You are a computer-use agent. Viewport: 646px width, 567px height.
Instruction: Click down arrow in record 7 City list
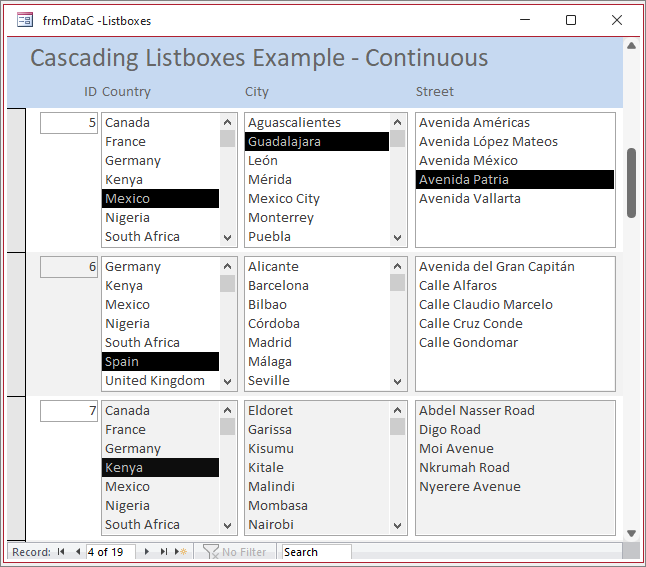(x=397, y=526)
